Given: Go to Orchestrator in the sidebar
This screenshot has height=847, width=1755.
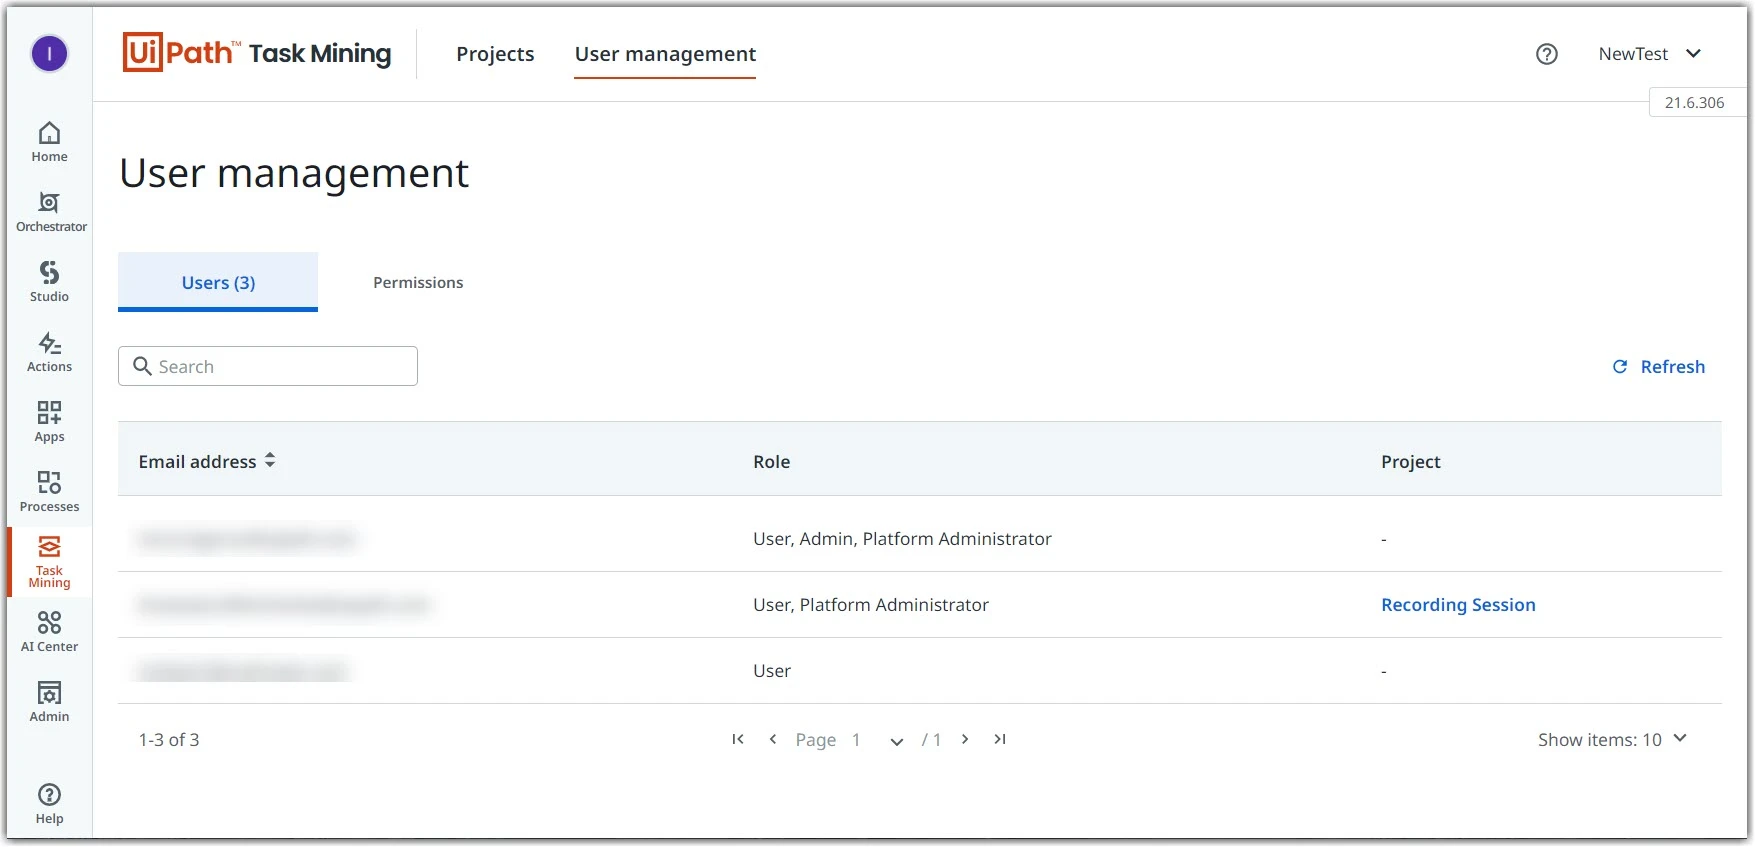Looking at the screenshot, I should (x=50, y=212).
